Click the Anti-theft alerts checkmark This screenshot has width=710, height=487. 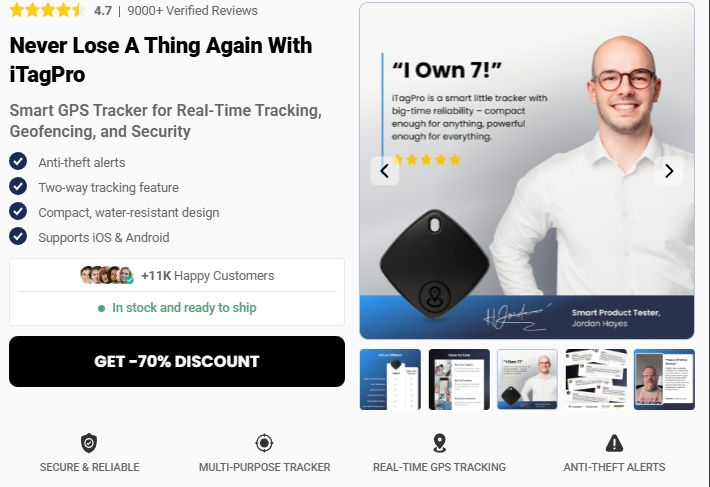18,161
